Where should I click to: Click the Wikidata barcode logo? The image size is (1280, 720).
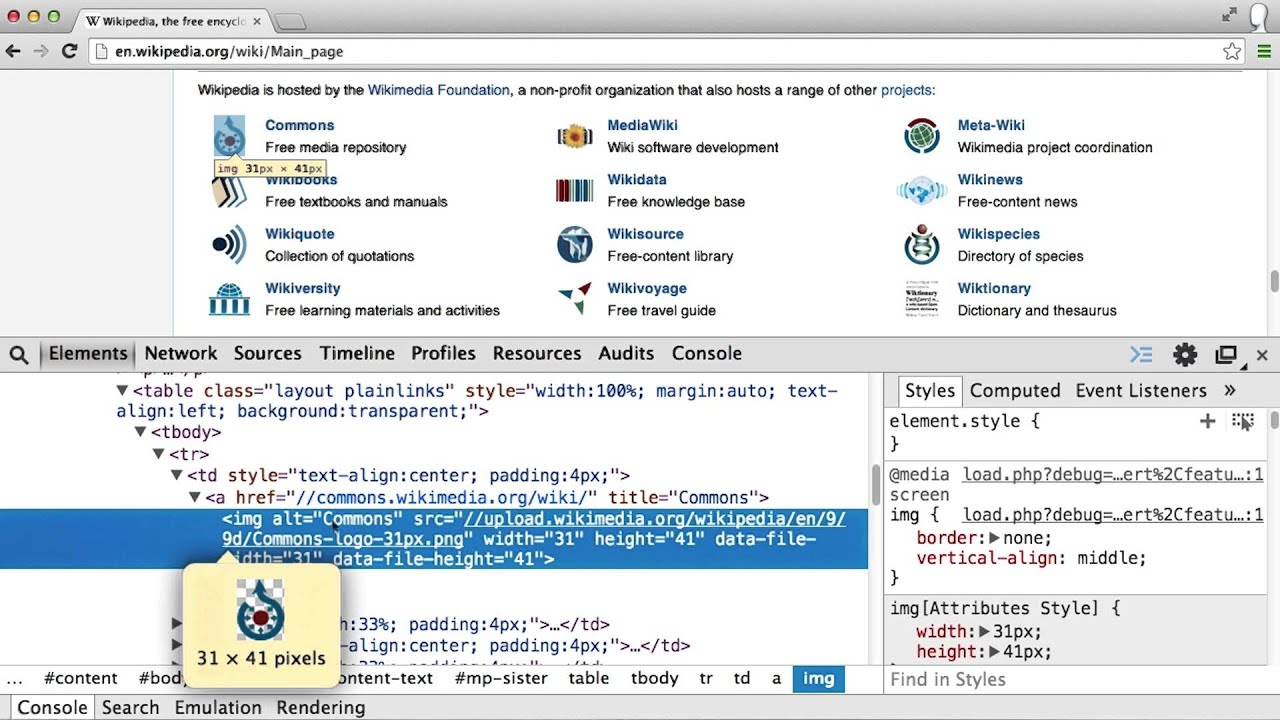[574, 190]
